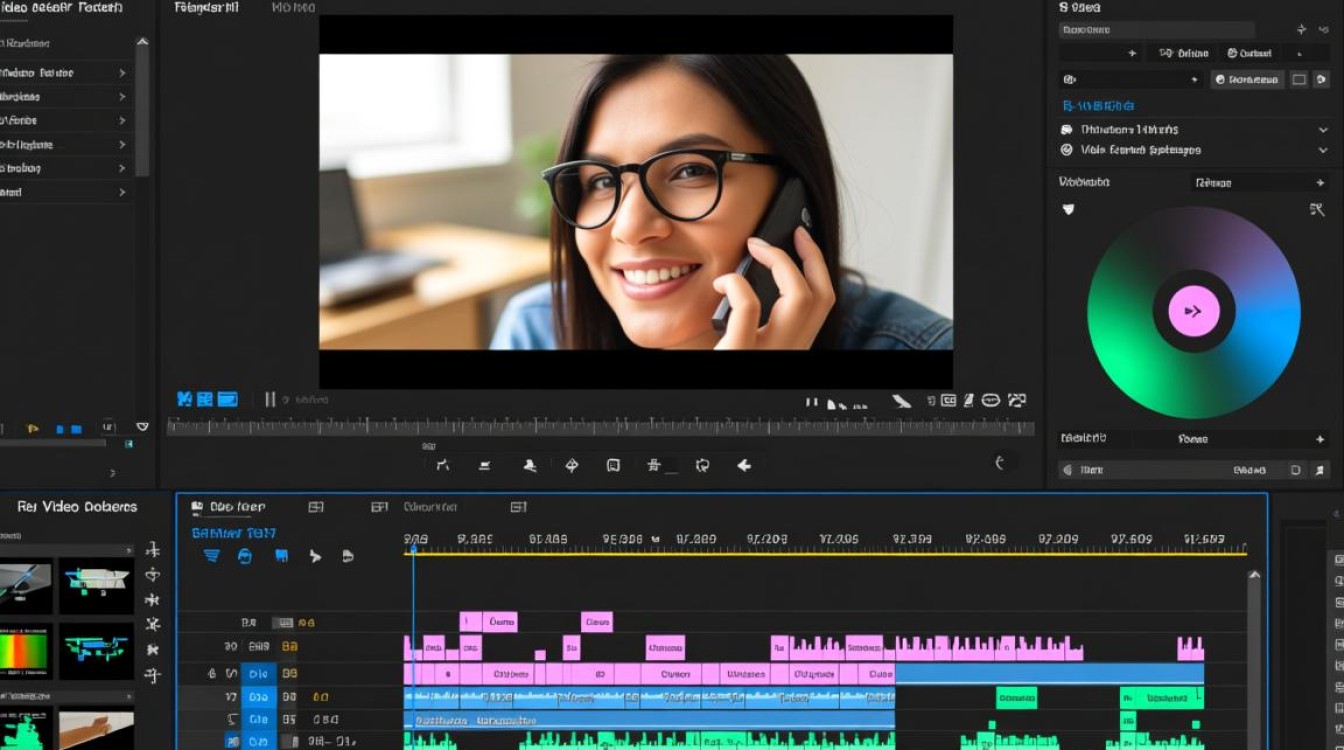This screenshot has width=1344, height=750.
Task: Click the up arrow of the timeline's vertical scrollbar
Action: click(x=1254, y=575)
